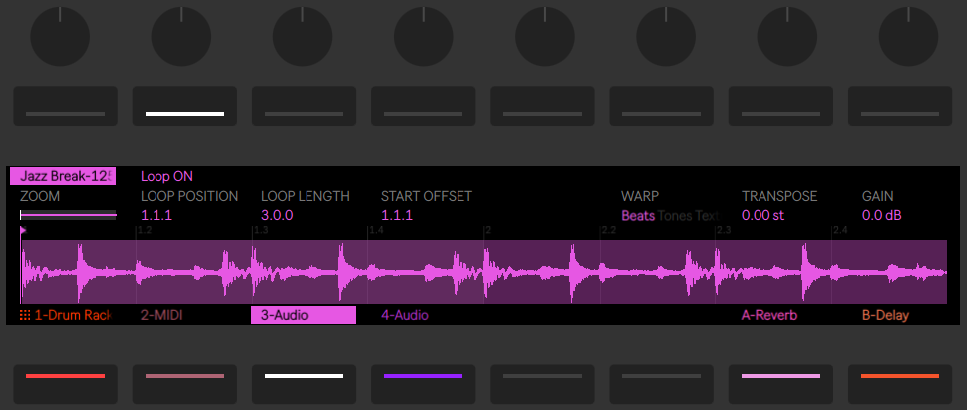This screenshot has height=410, width=967.
Task: Toggle Loop ON with the lit white upper button
Action: (x=185, y=106)
